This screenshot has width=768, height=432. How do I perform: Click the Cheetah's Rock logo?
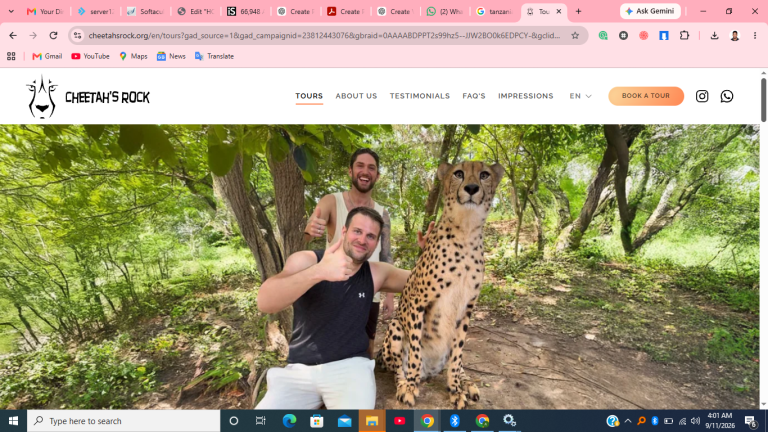coord(88,96)
